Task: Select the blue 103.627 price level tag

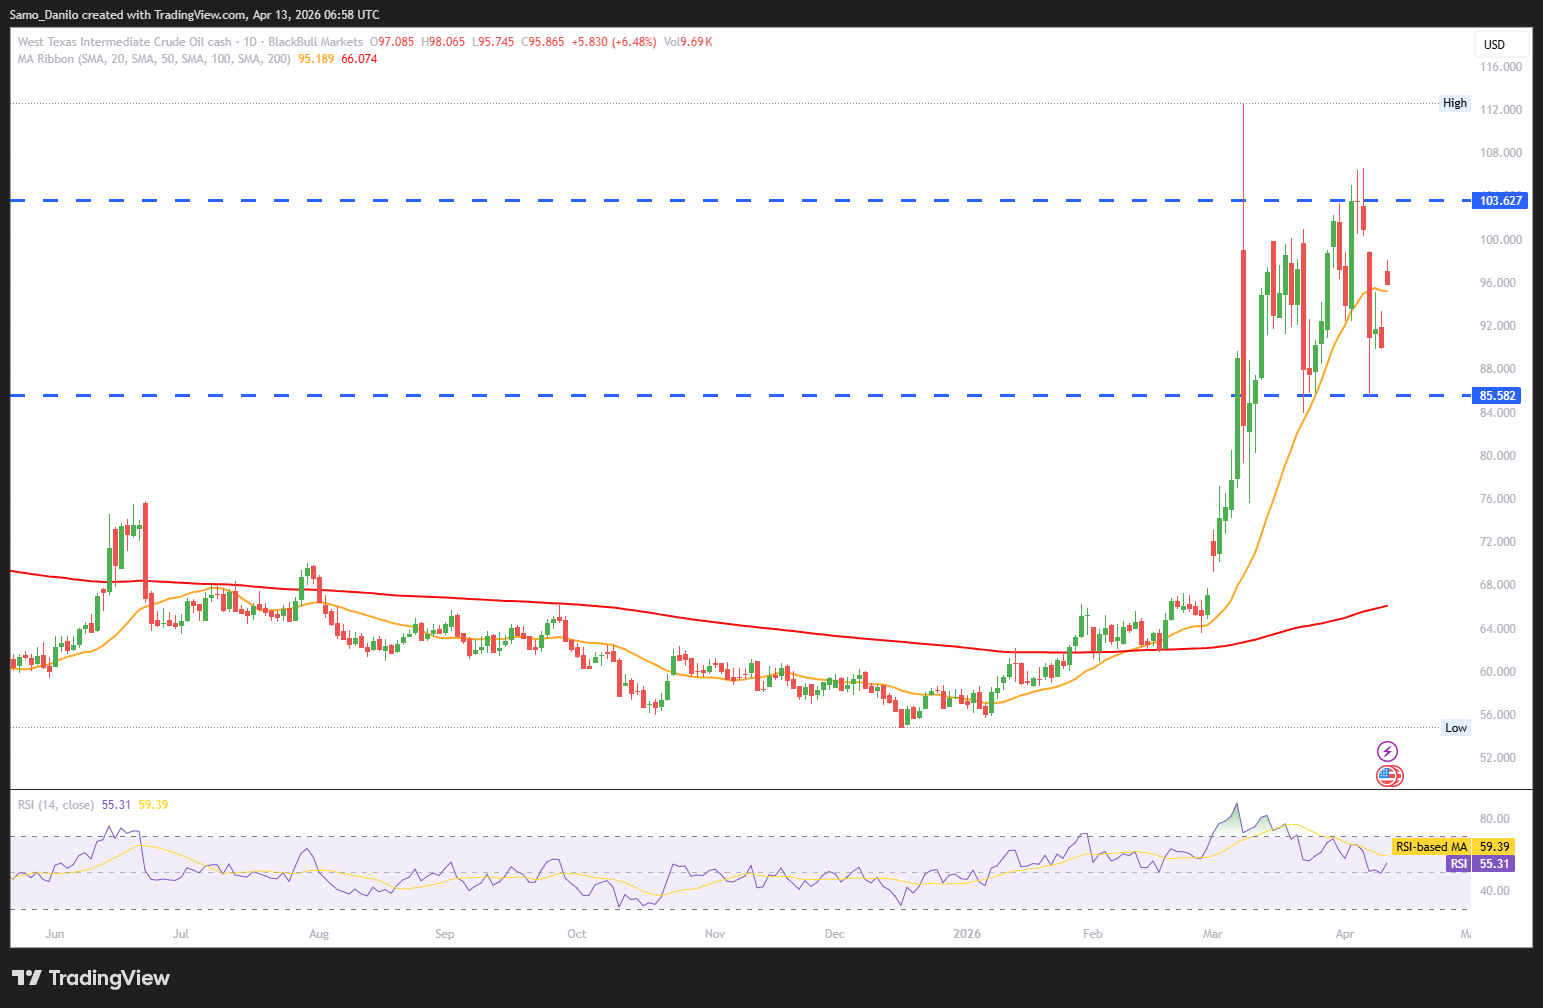Action: (x=1500, y=201)
